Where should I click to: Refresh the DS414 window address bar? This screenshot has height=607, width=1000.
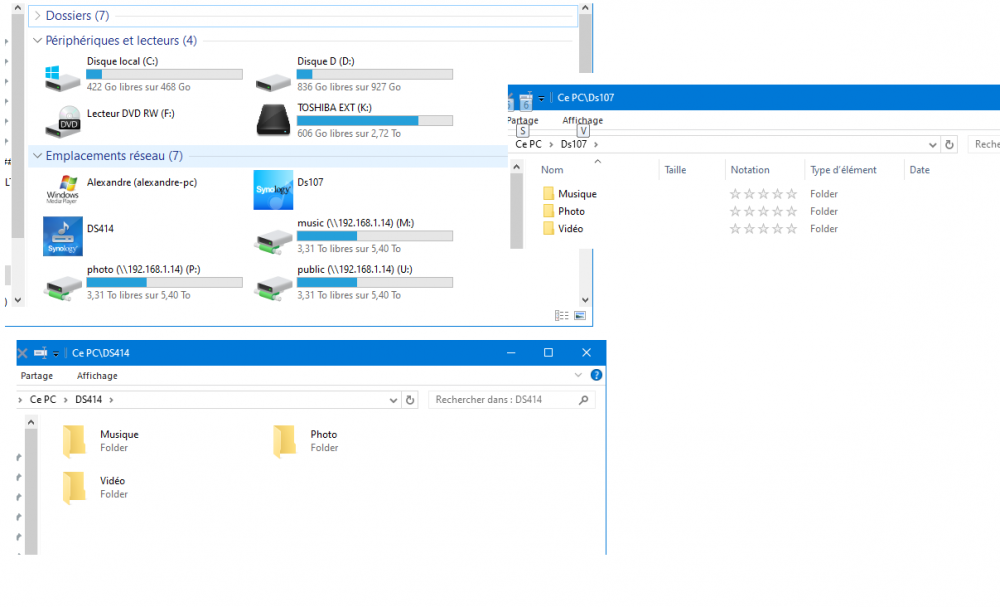tap(410, 400)
